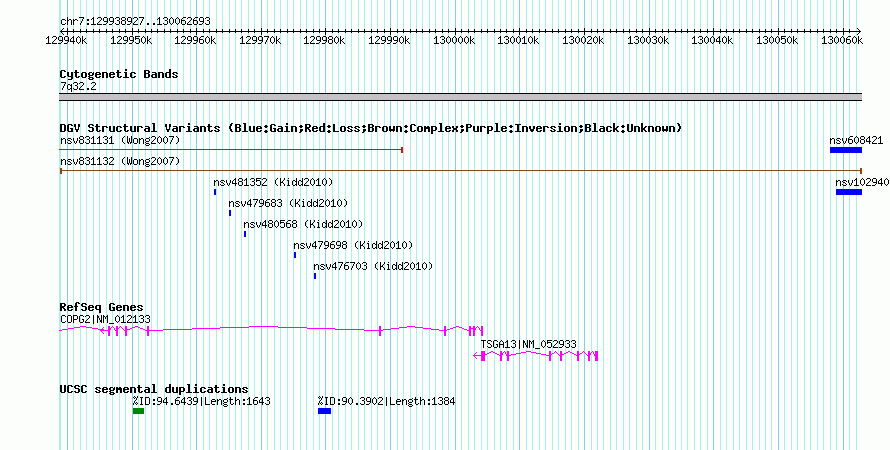Click the 7q32.2 cytogenetic band bar
Image resolution: width=890 pixels, height=450 pixels.
(x=460, y=97)
